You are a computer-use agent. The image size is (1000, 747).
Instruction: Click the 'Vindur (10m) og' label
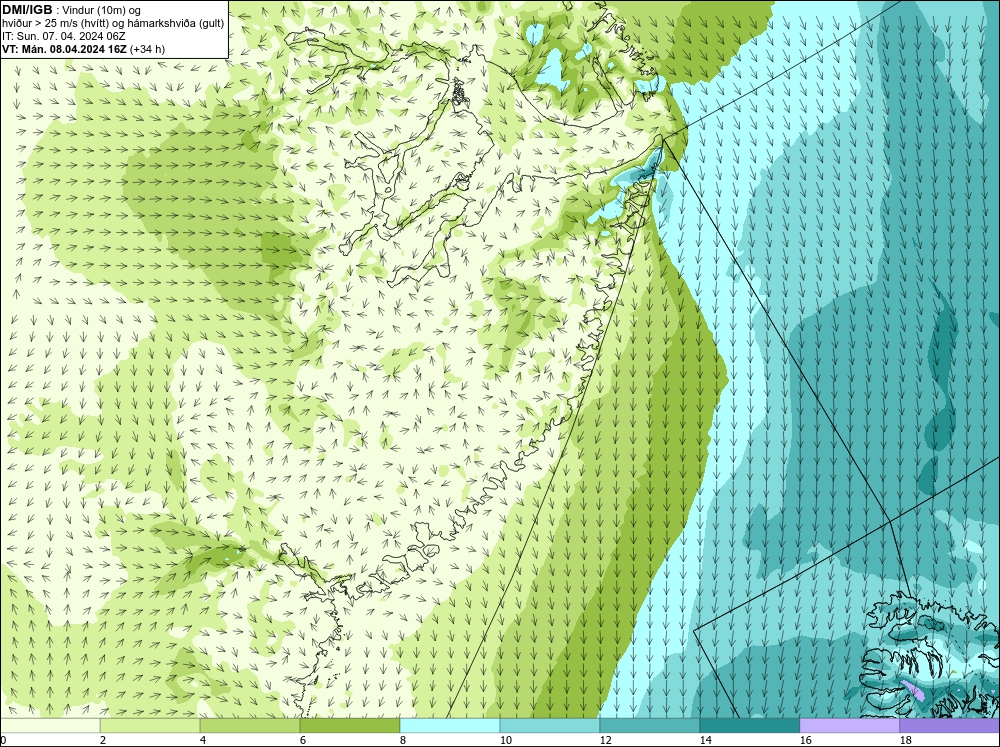point(103,11)
